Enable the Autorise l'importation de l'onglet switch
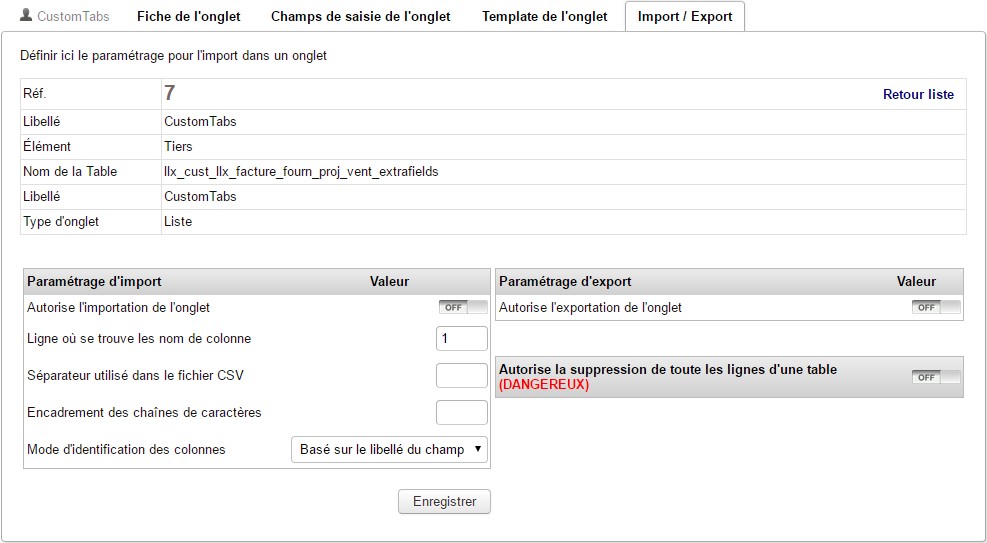Screen dimensions: 987x543 [x=463, y=308]
